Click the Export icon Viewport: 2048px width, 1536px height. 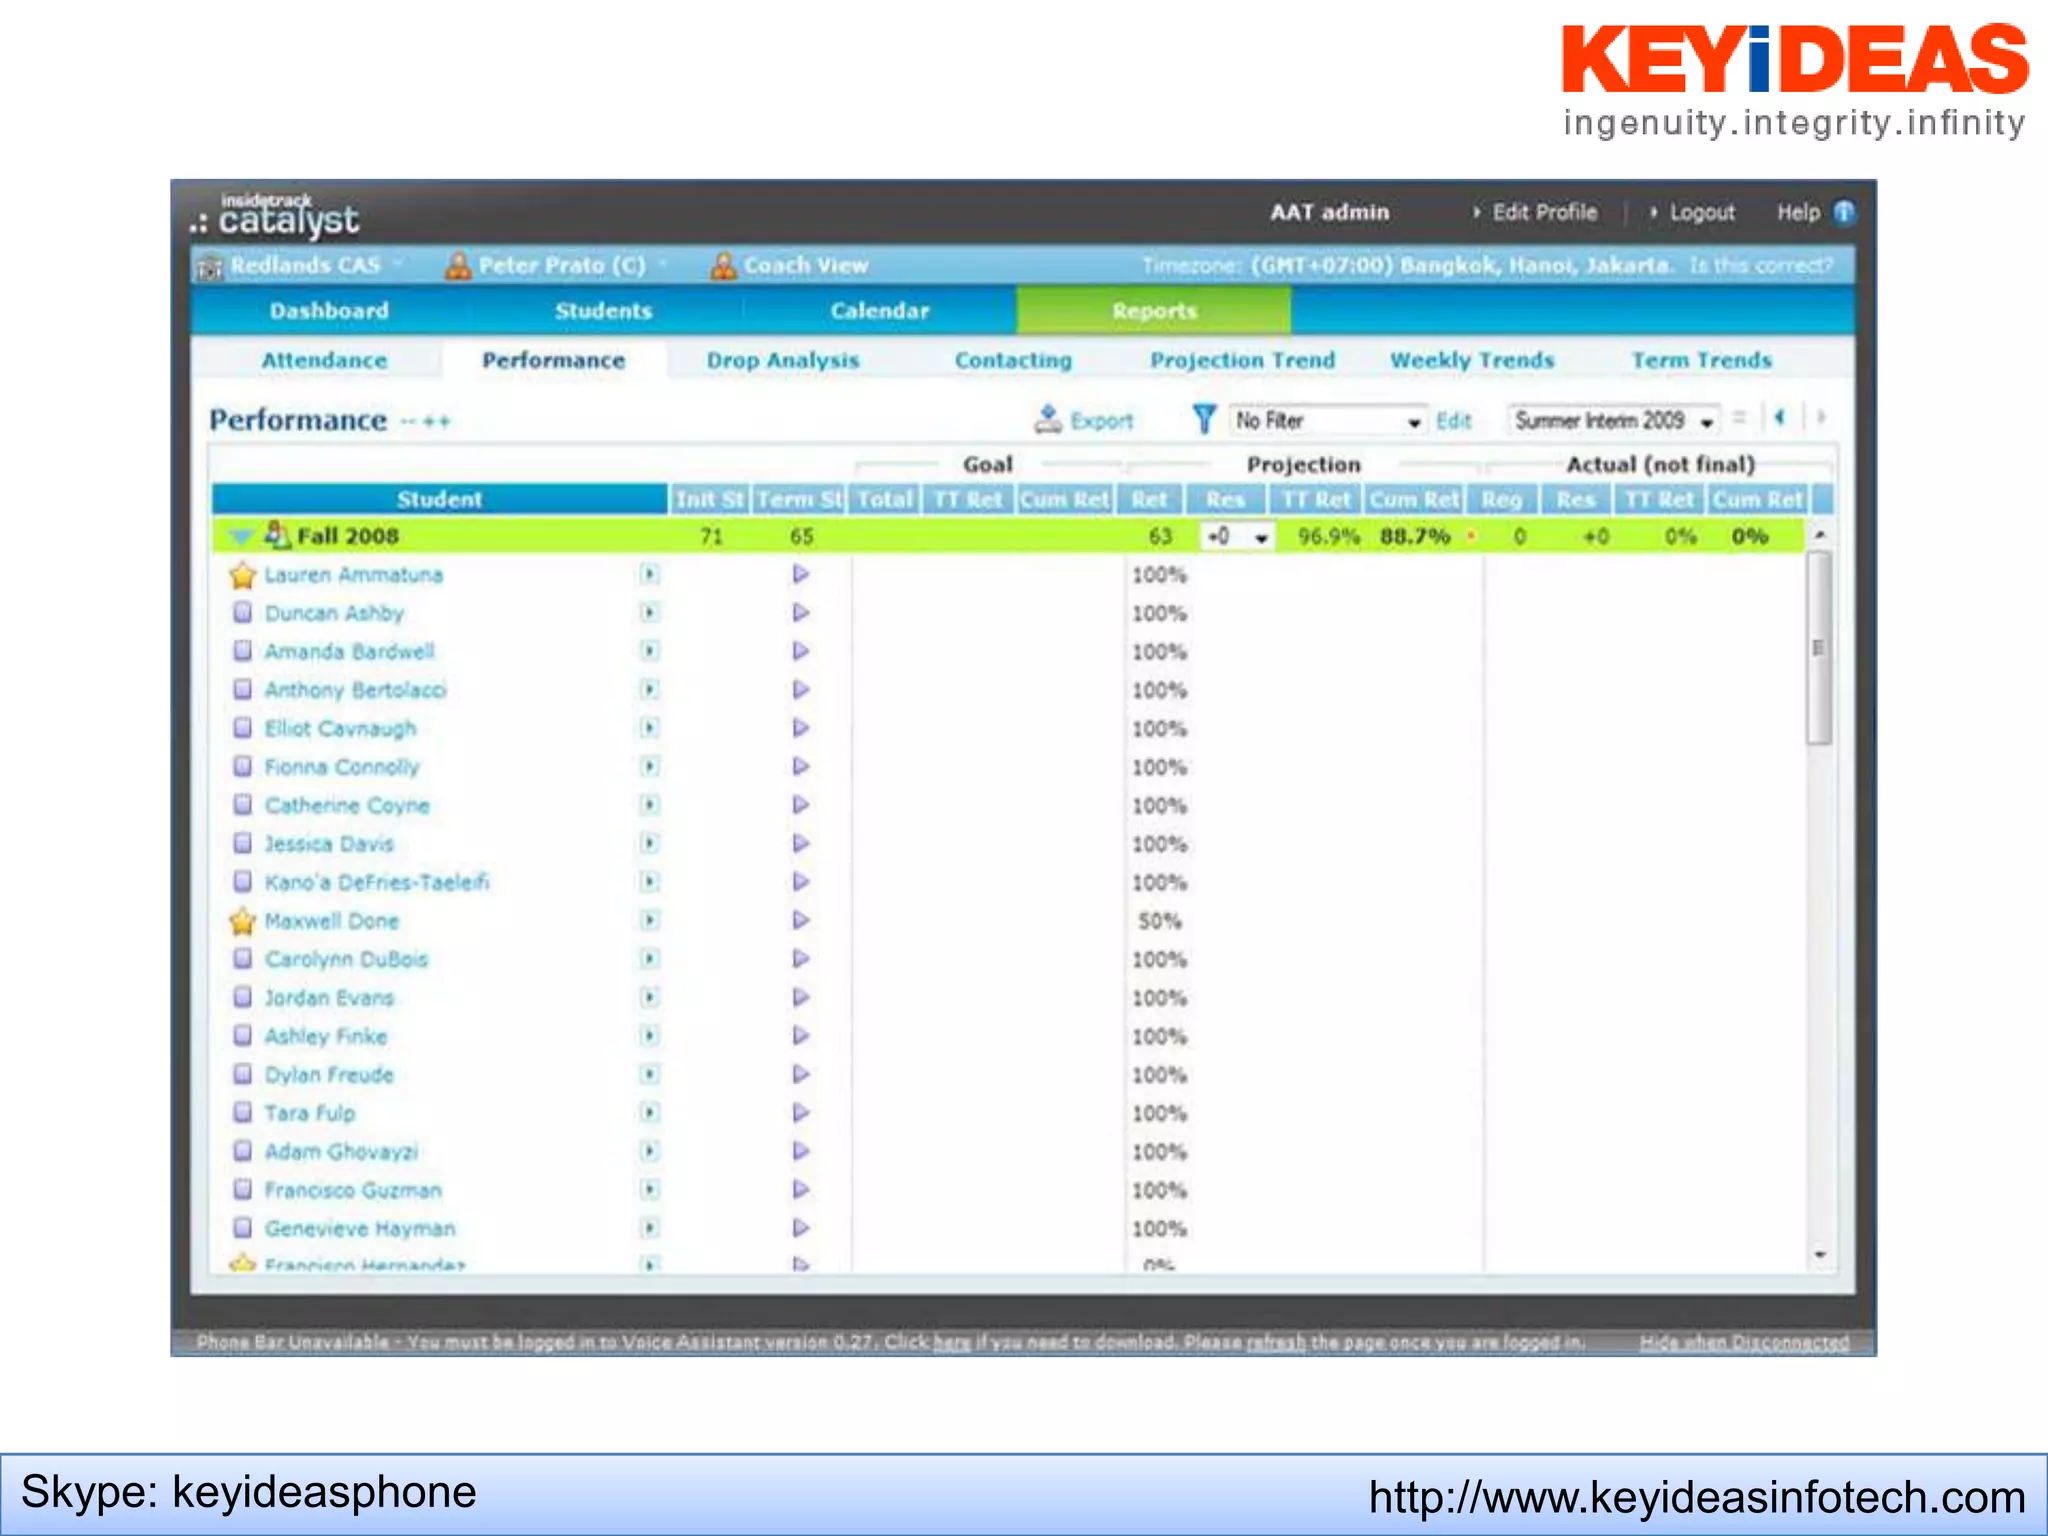click(1048, 419)
